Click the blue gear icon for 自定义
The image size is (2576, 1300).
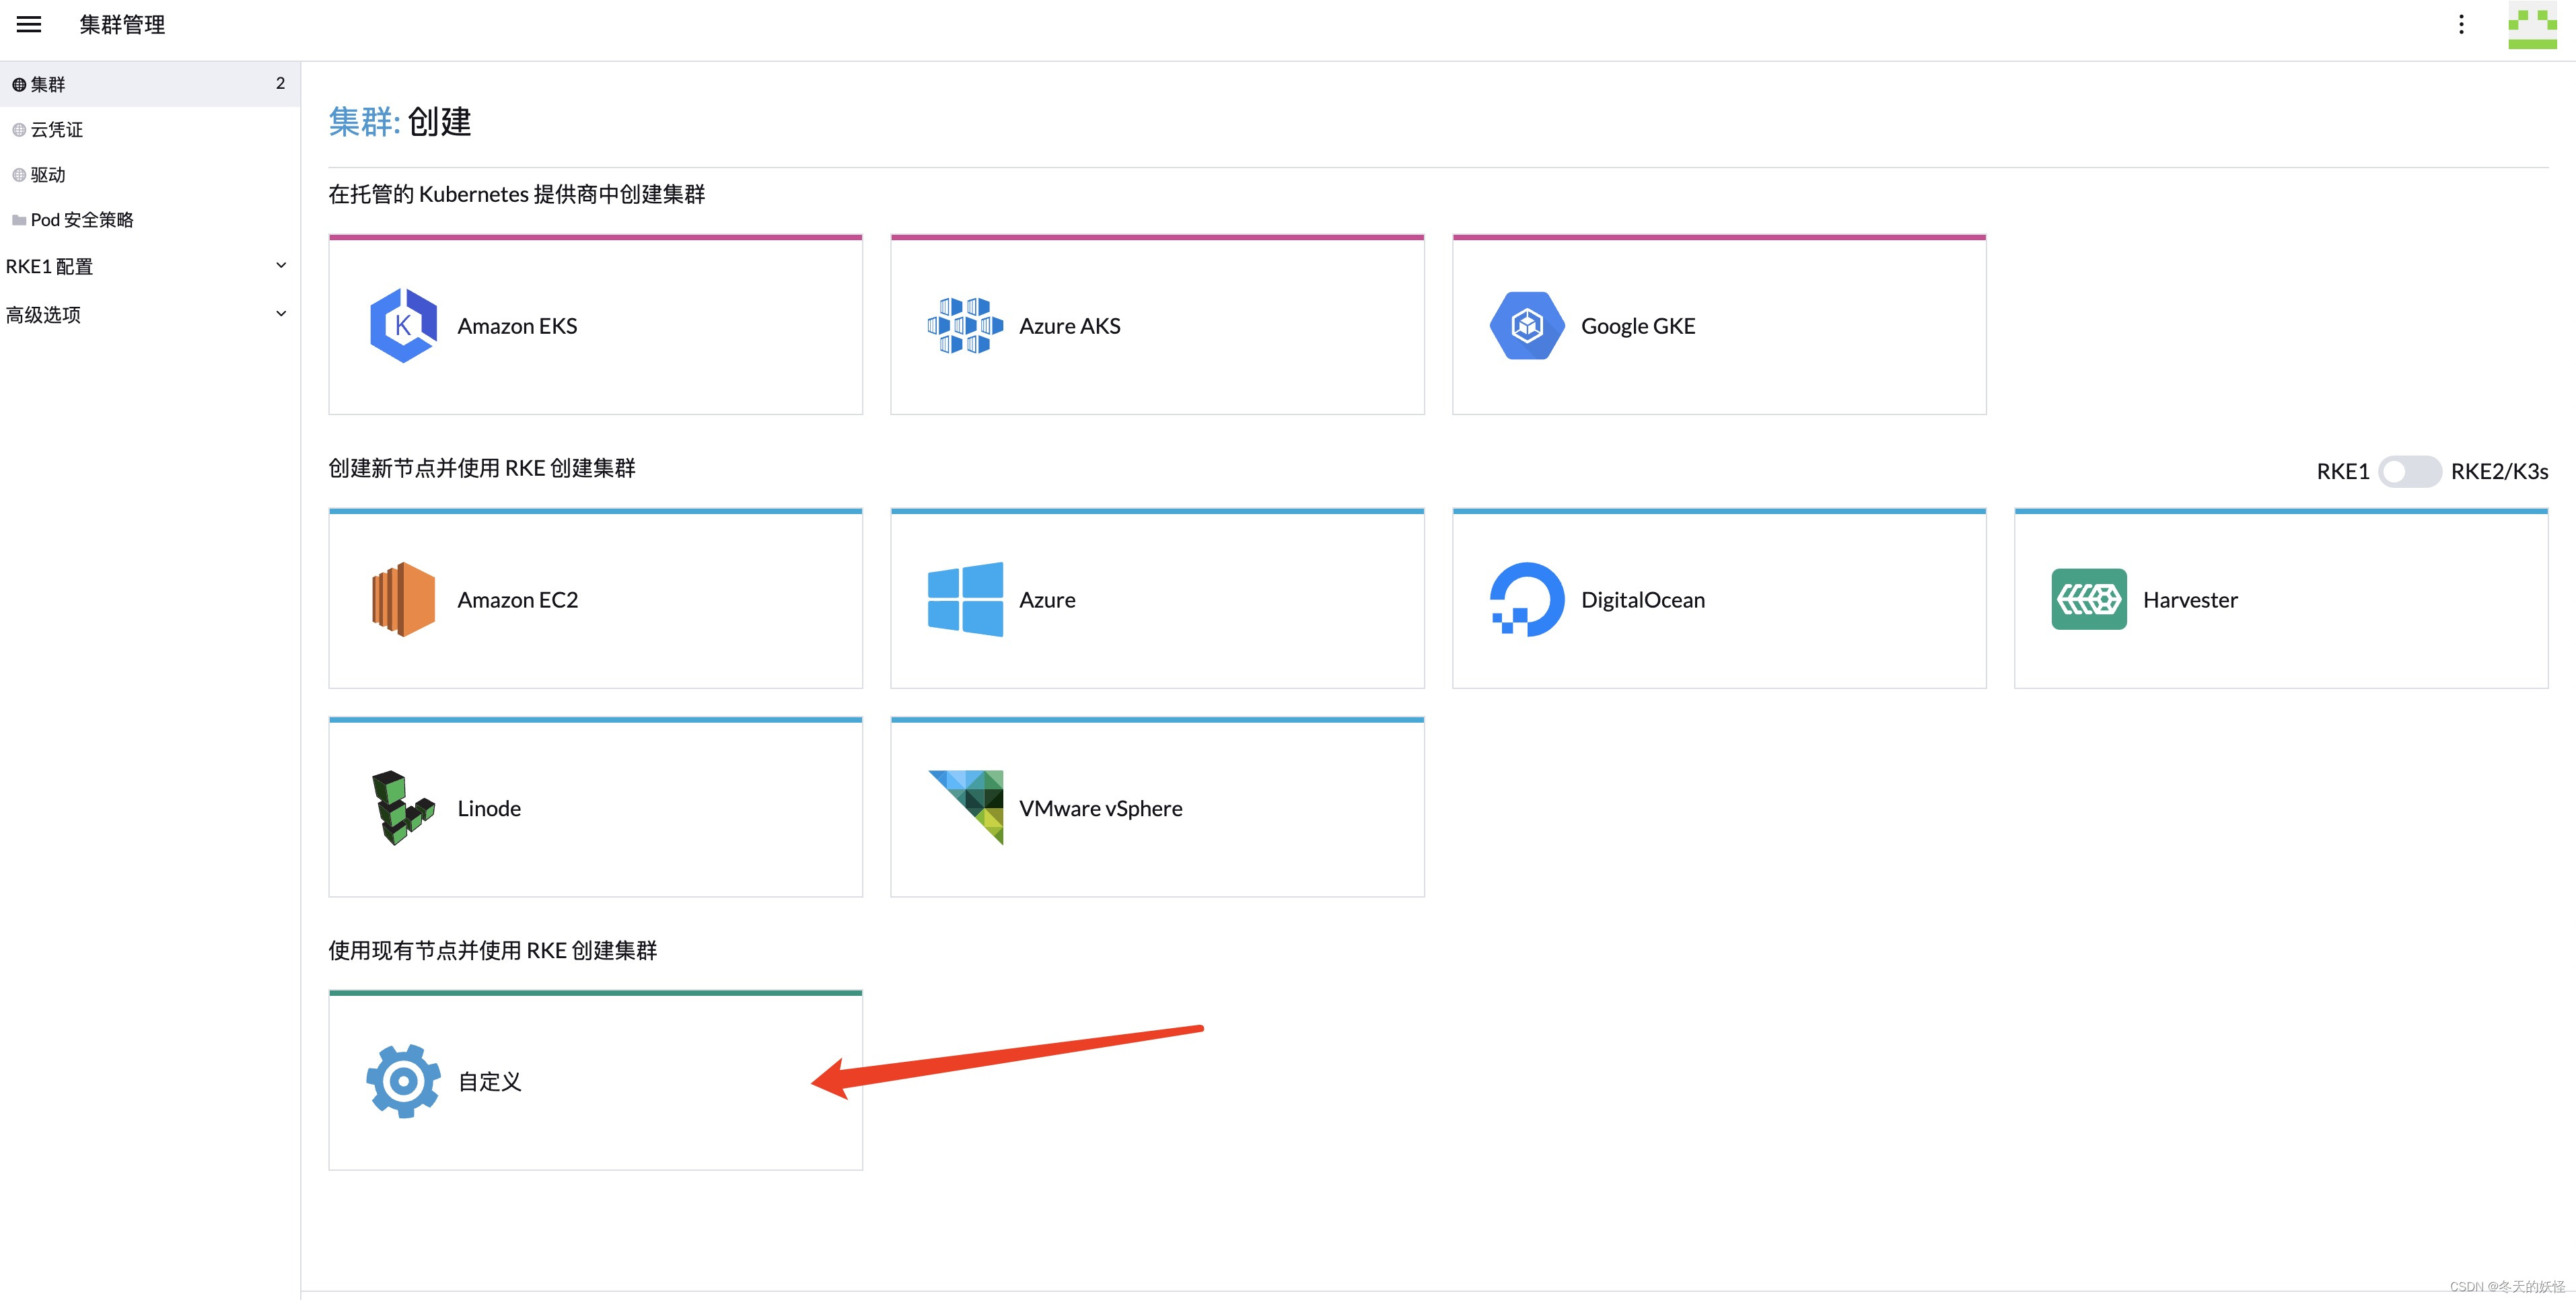coord(403,1081)
